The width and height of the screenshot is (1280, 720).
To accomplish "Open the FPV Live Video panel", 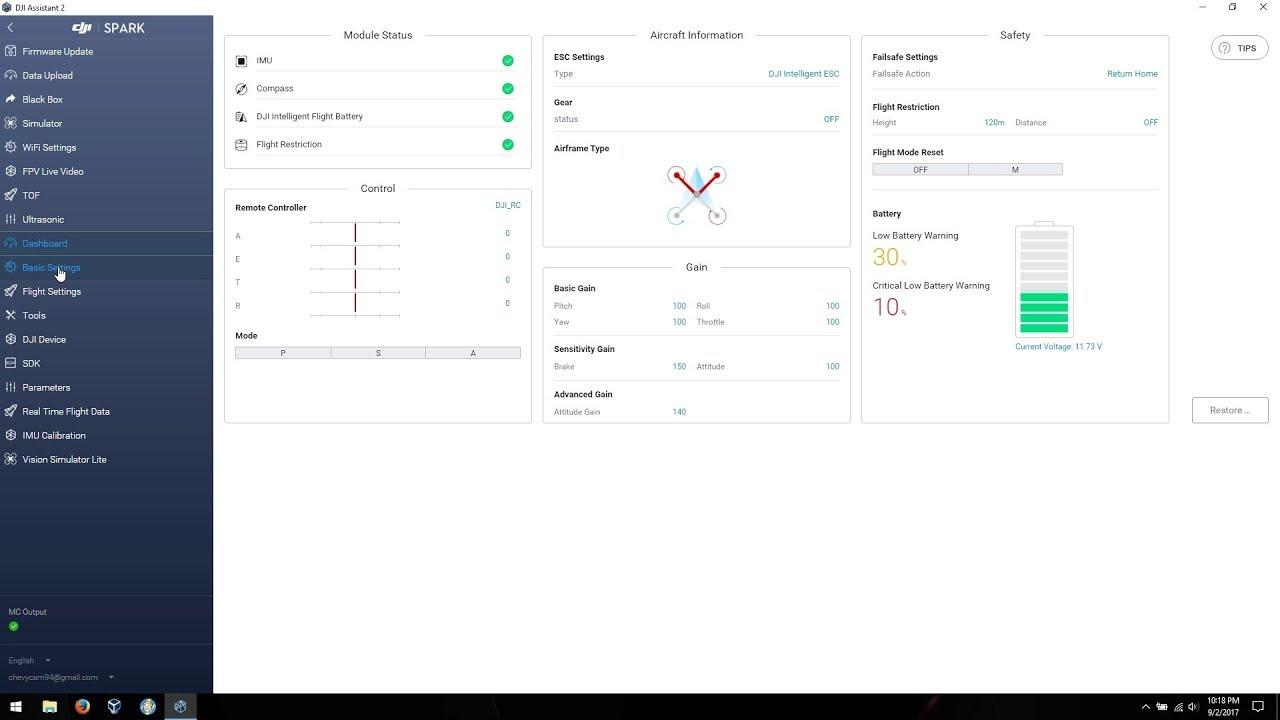I will tap(50, 171).
